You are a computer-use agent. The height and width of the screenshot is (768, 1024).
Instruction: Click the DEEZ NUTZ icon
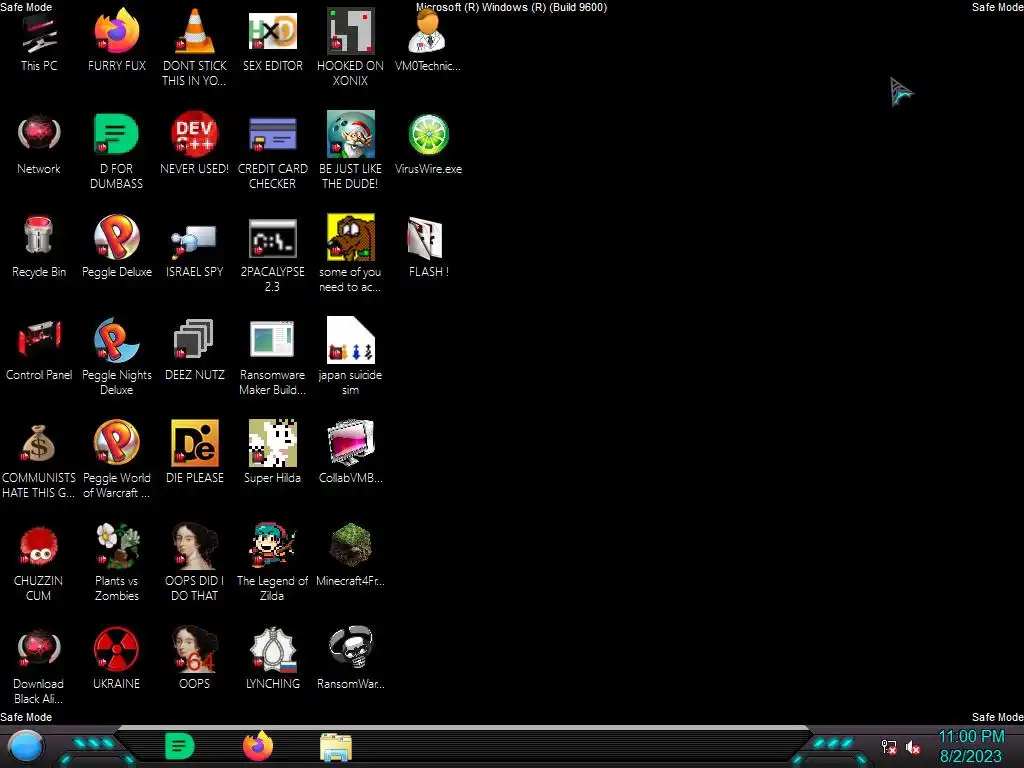coord(194,338)
